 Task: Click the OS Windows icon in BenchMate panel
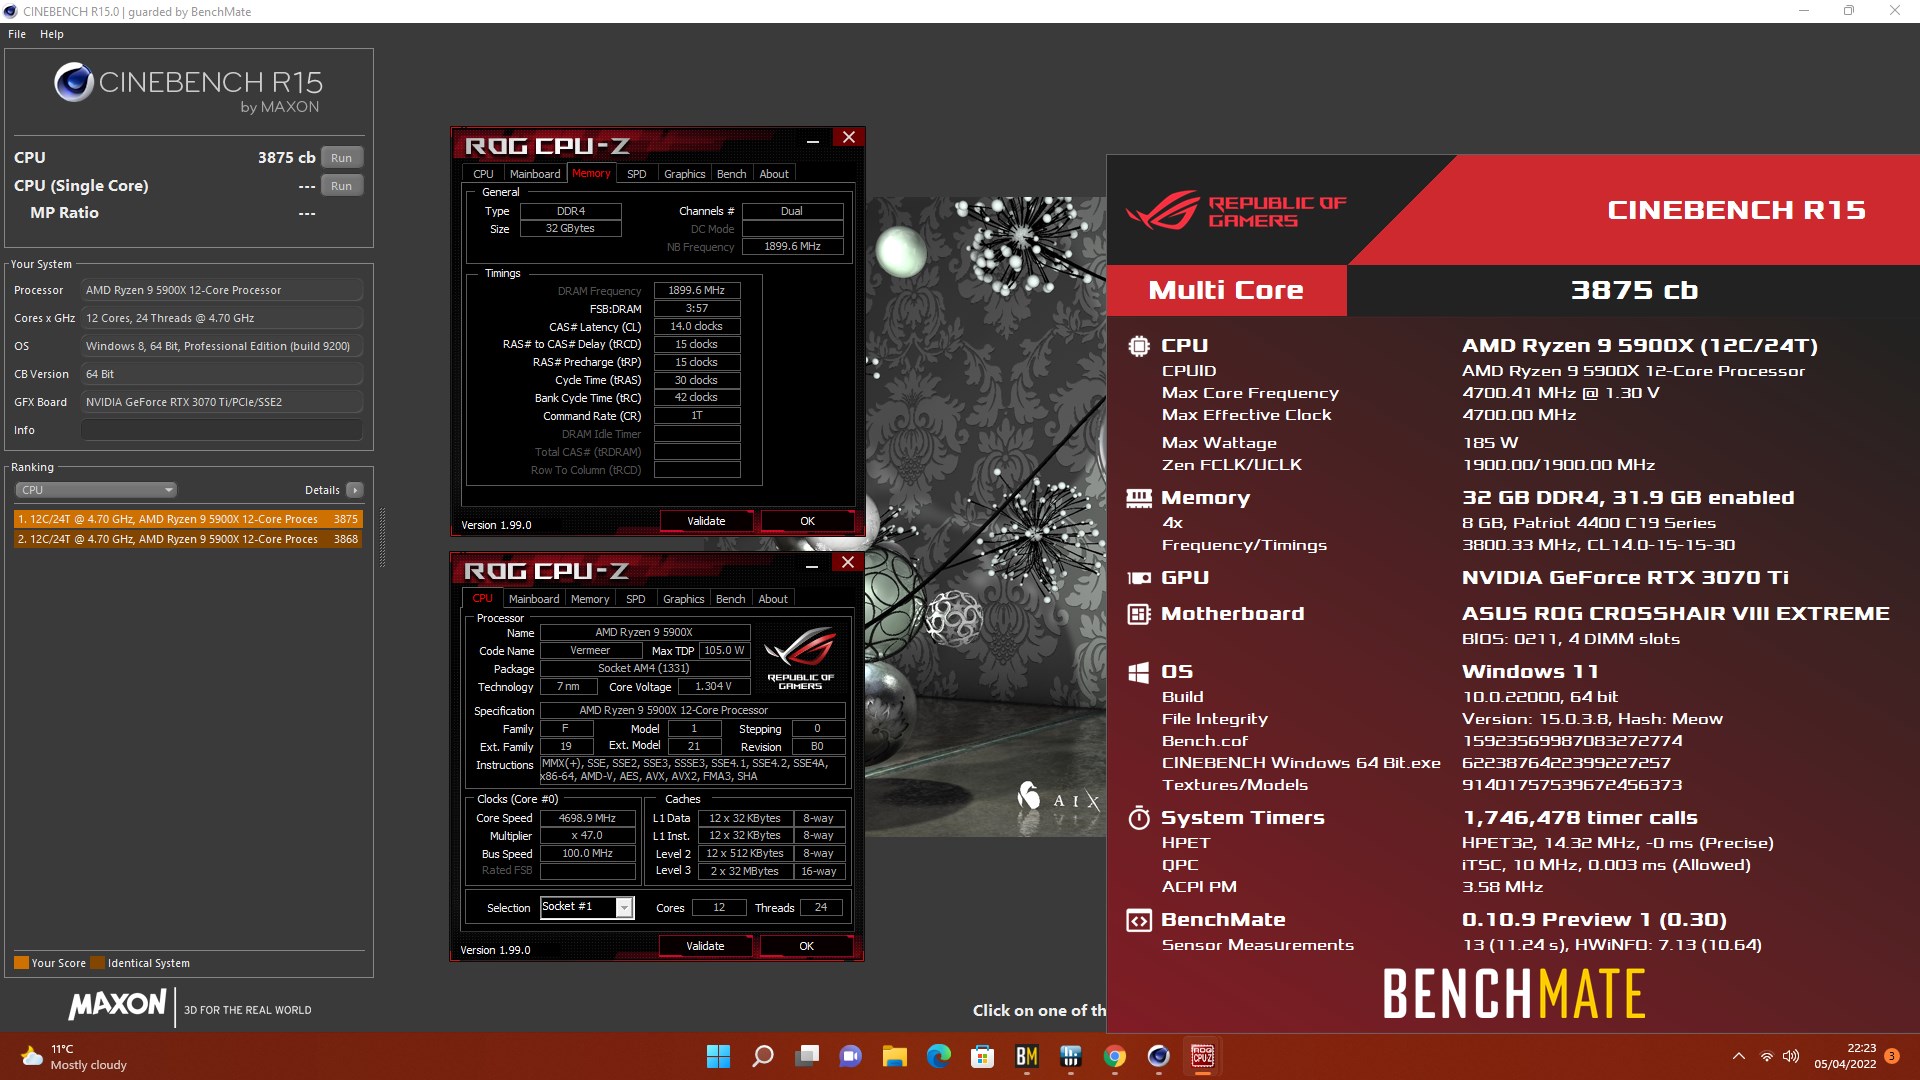(x=1139, y=672)
